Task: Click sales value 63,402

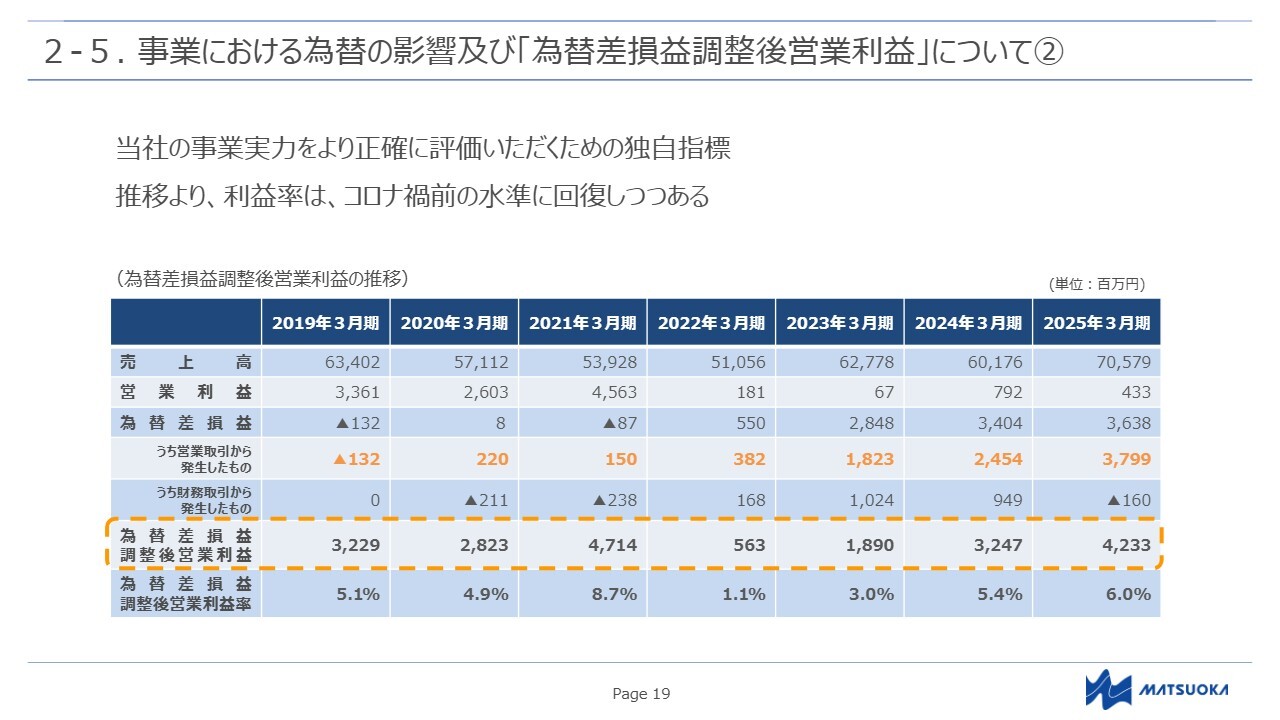Action: click(x=352, y=362)
